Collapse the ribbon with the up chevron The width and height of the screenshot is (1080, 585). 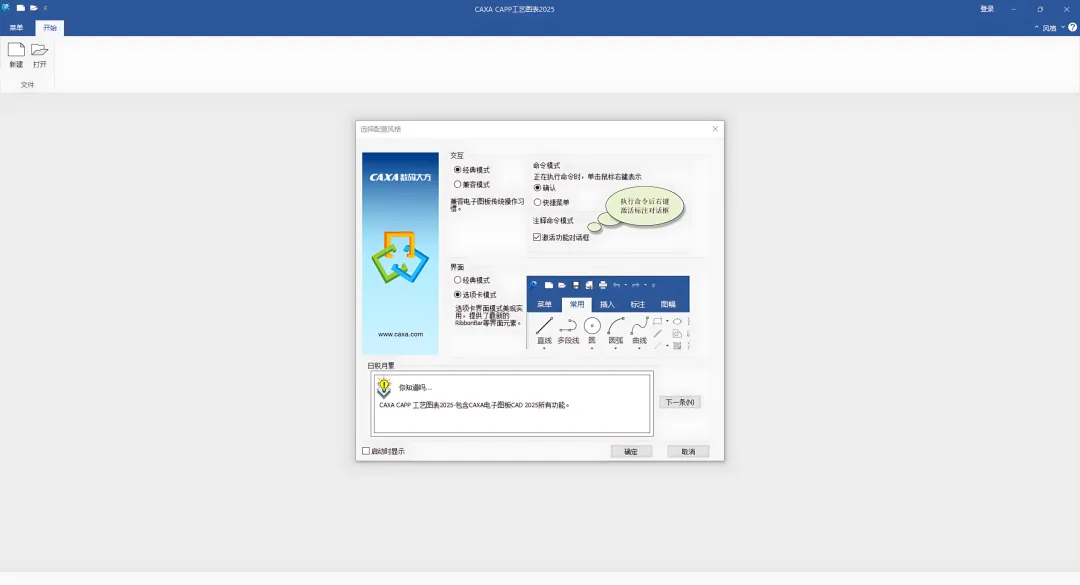pyautogui.click(x=1036, y=28)
